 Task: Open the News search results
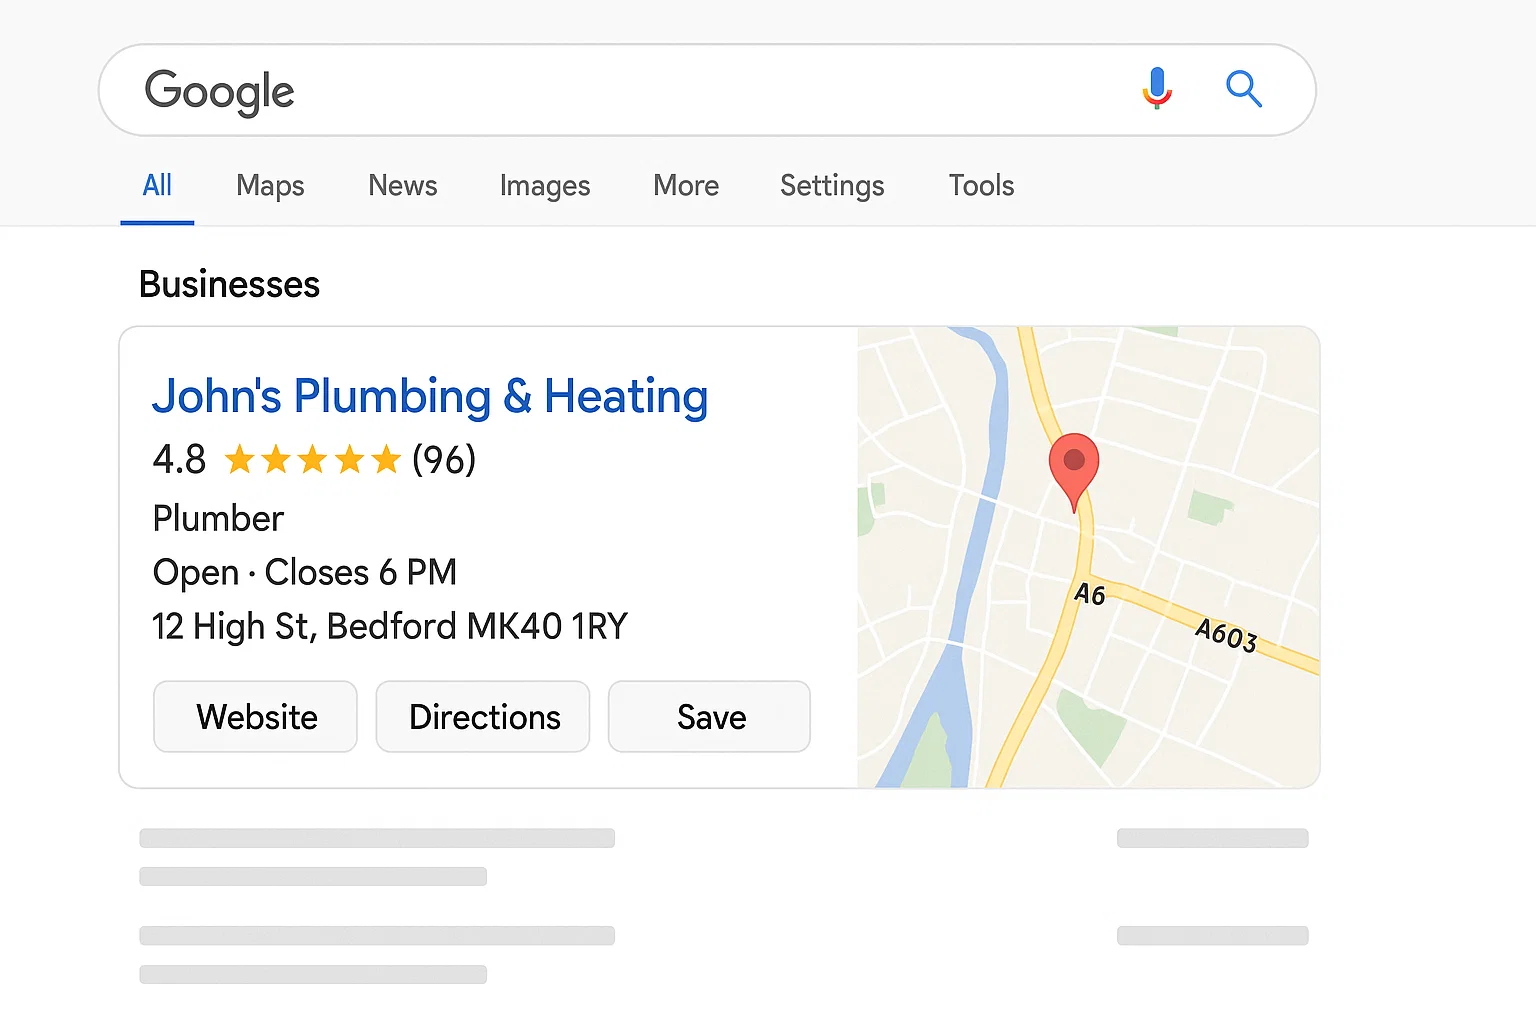tap(402, 186)
